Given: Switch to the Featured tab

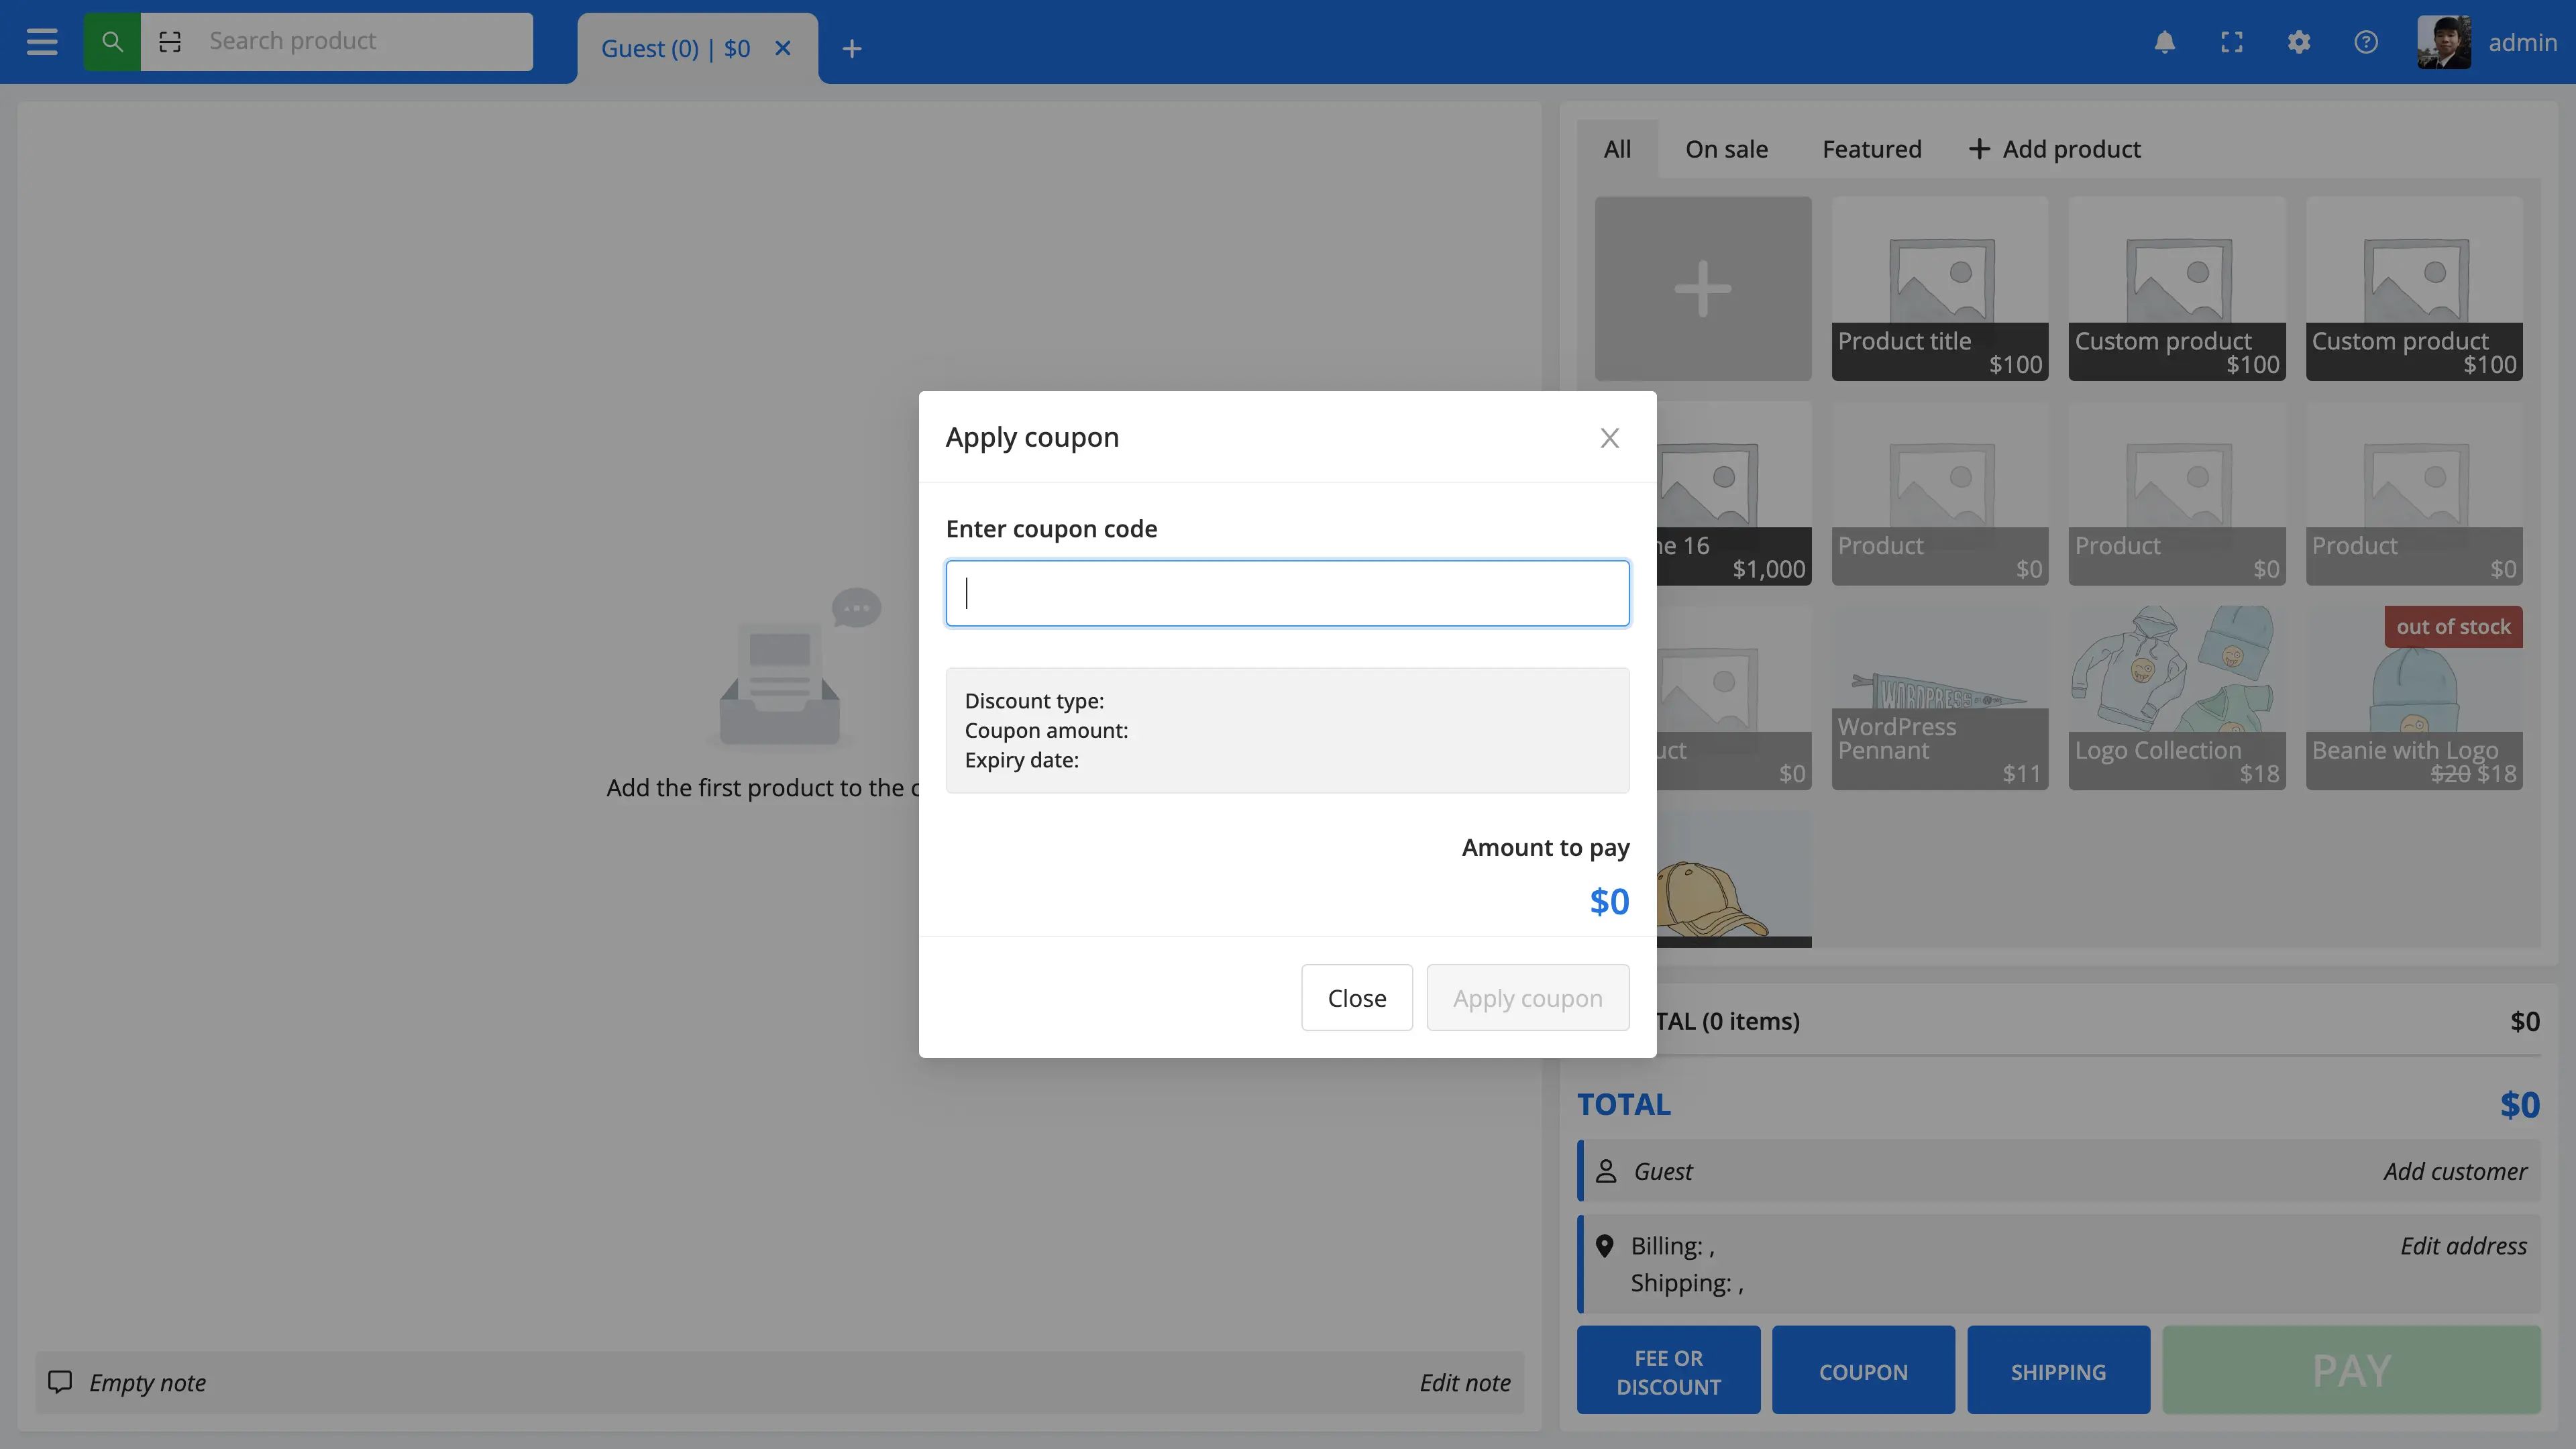Looking at the screenshot, I should (1871, 149).
